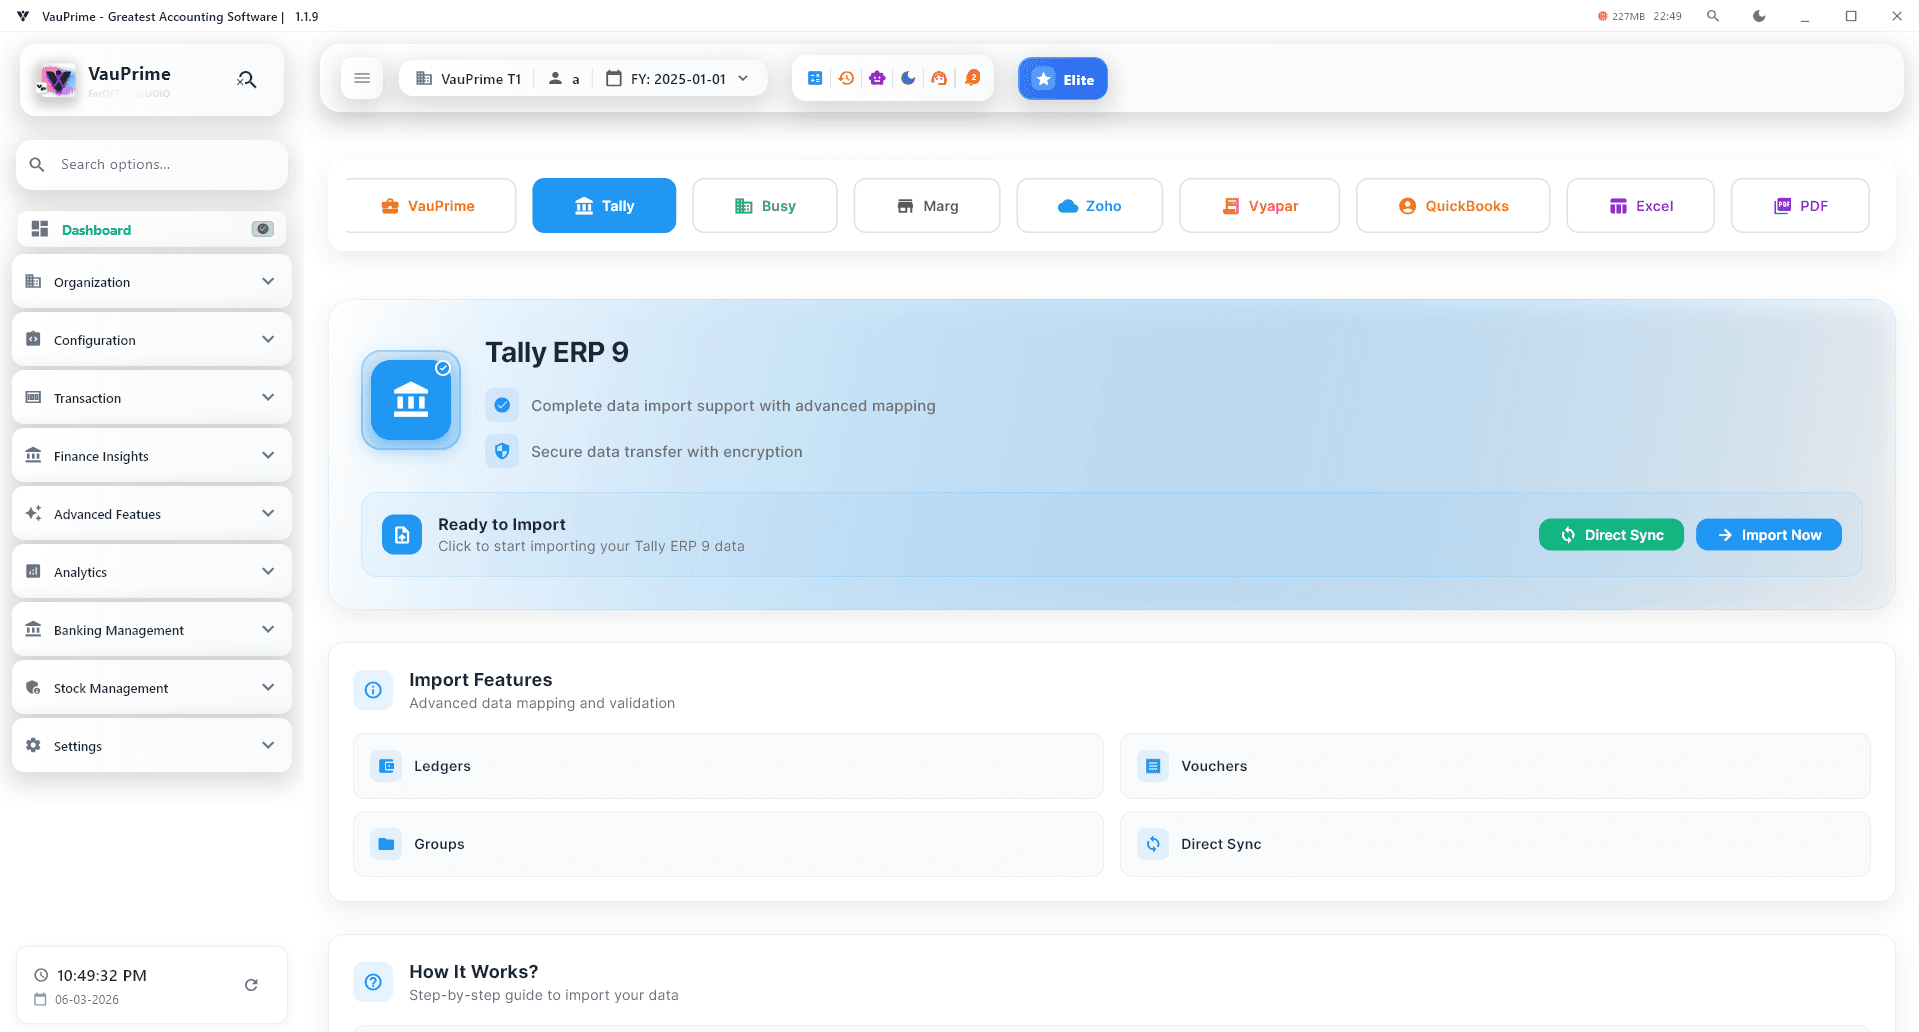
Task: Switch to the Zoho import tab
Action: click(x=1090, y=206)
